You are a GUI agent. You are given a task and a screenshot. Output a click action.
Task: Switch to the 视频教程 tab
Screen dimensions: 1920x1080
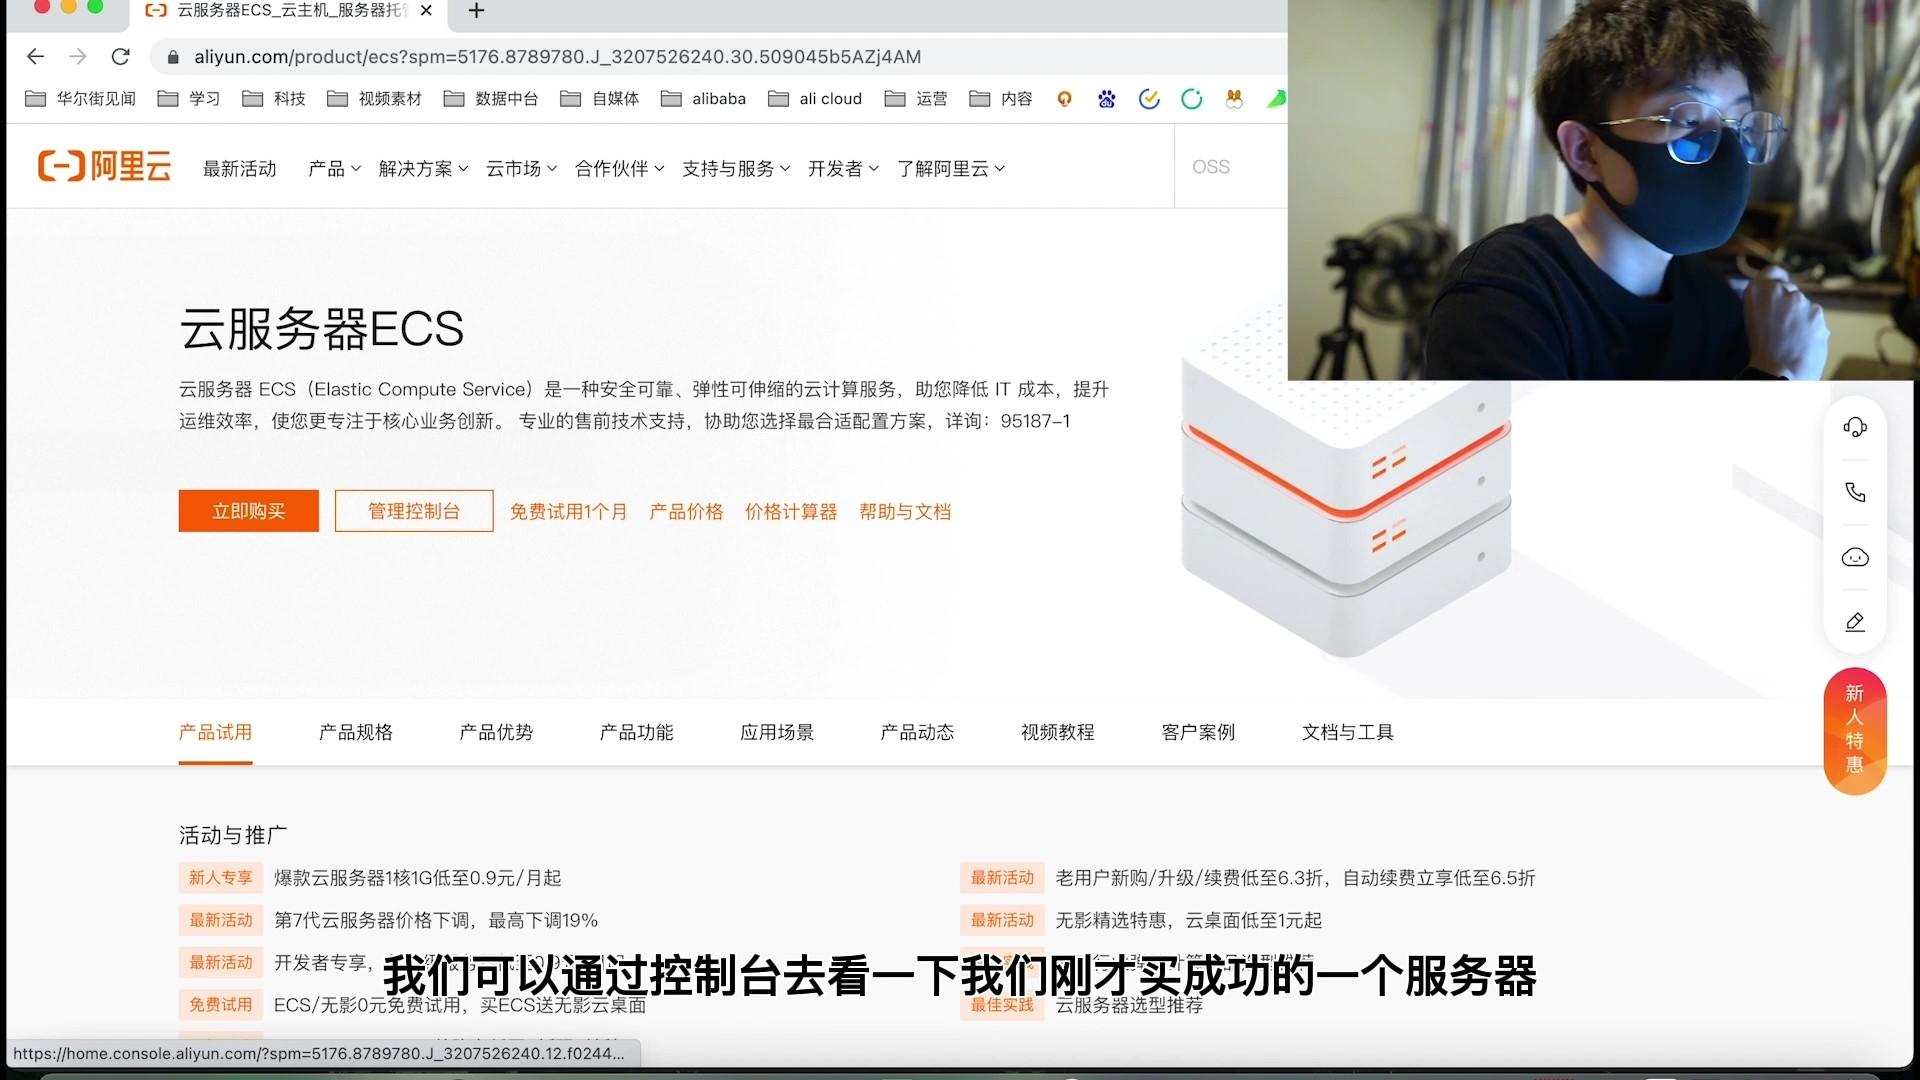tap(1058, 732)
